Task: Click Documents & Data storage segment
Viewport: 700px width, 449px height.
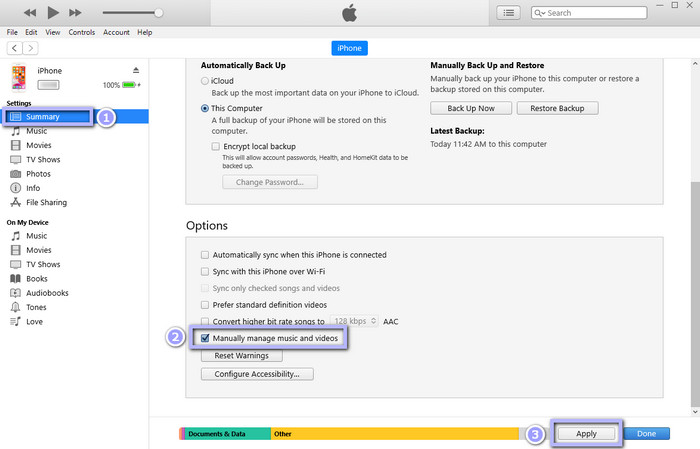Action: click(x=228, y=434)
